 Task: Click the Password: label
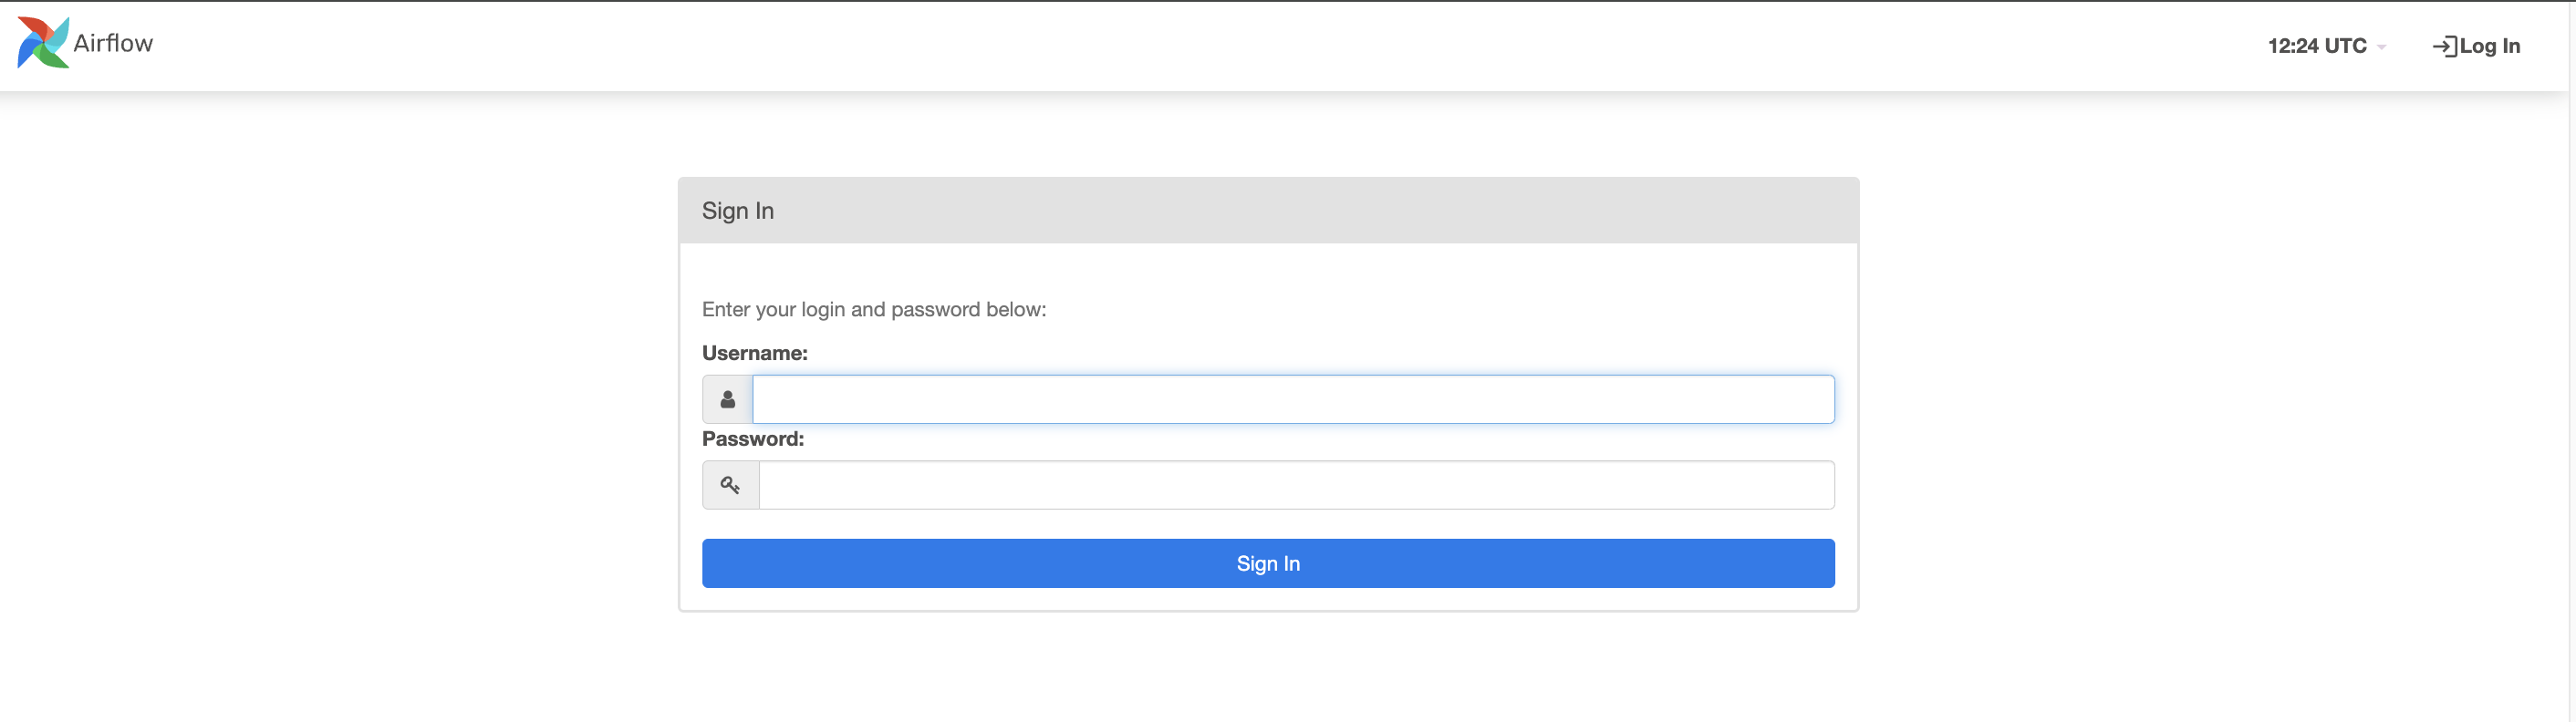[x=753, y=439]
